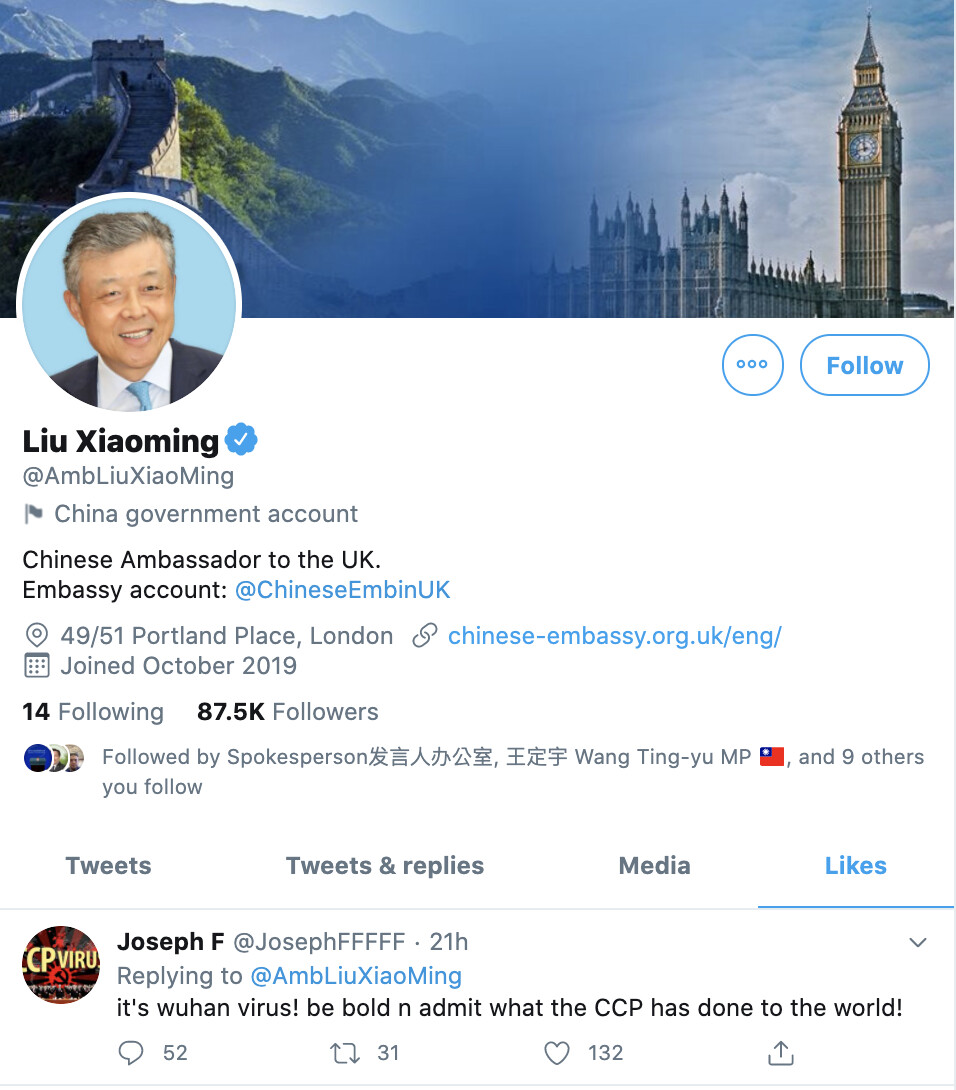Open the @ChineseEmbinUK embassy account link
Screen dimensions: 956x1090
pyautogui.click(x=343, y=590)
